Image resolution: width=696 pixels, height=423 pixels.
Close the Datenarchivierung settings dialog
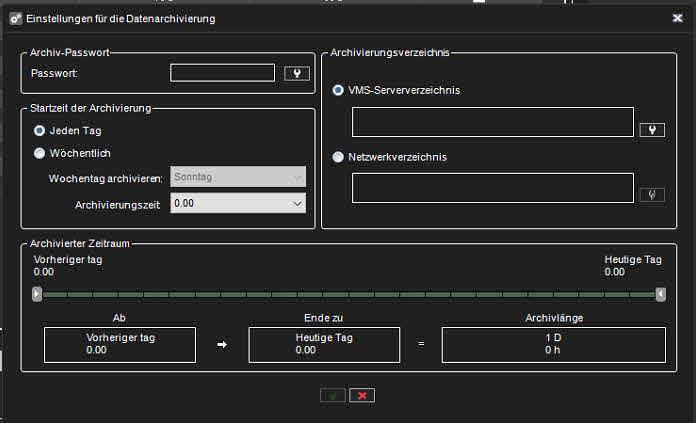click(678, 18)
